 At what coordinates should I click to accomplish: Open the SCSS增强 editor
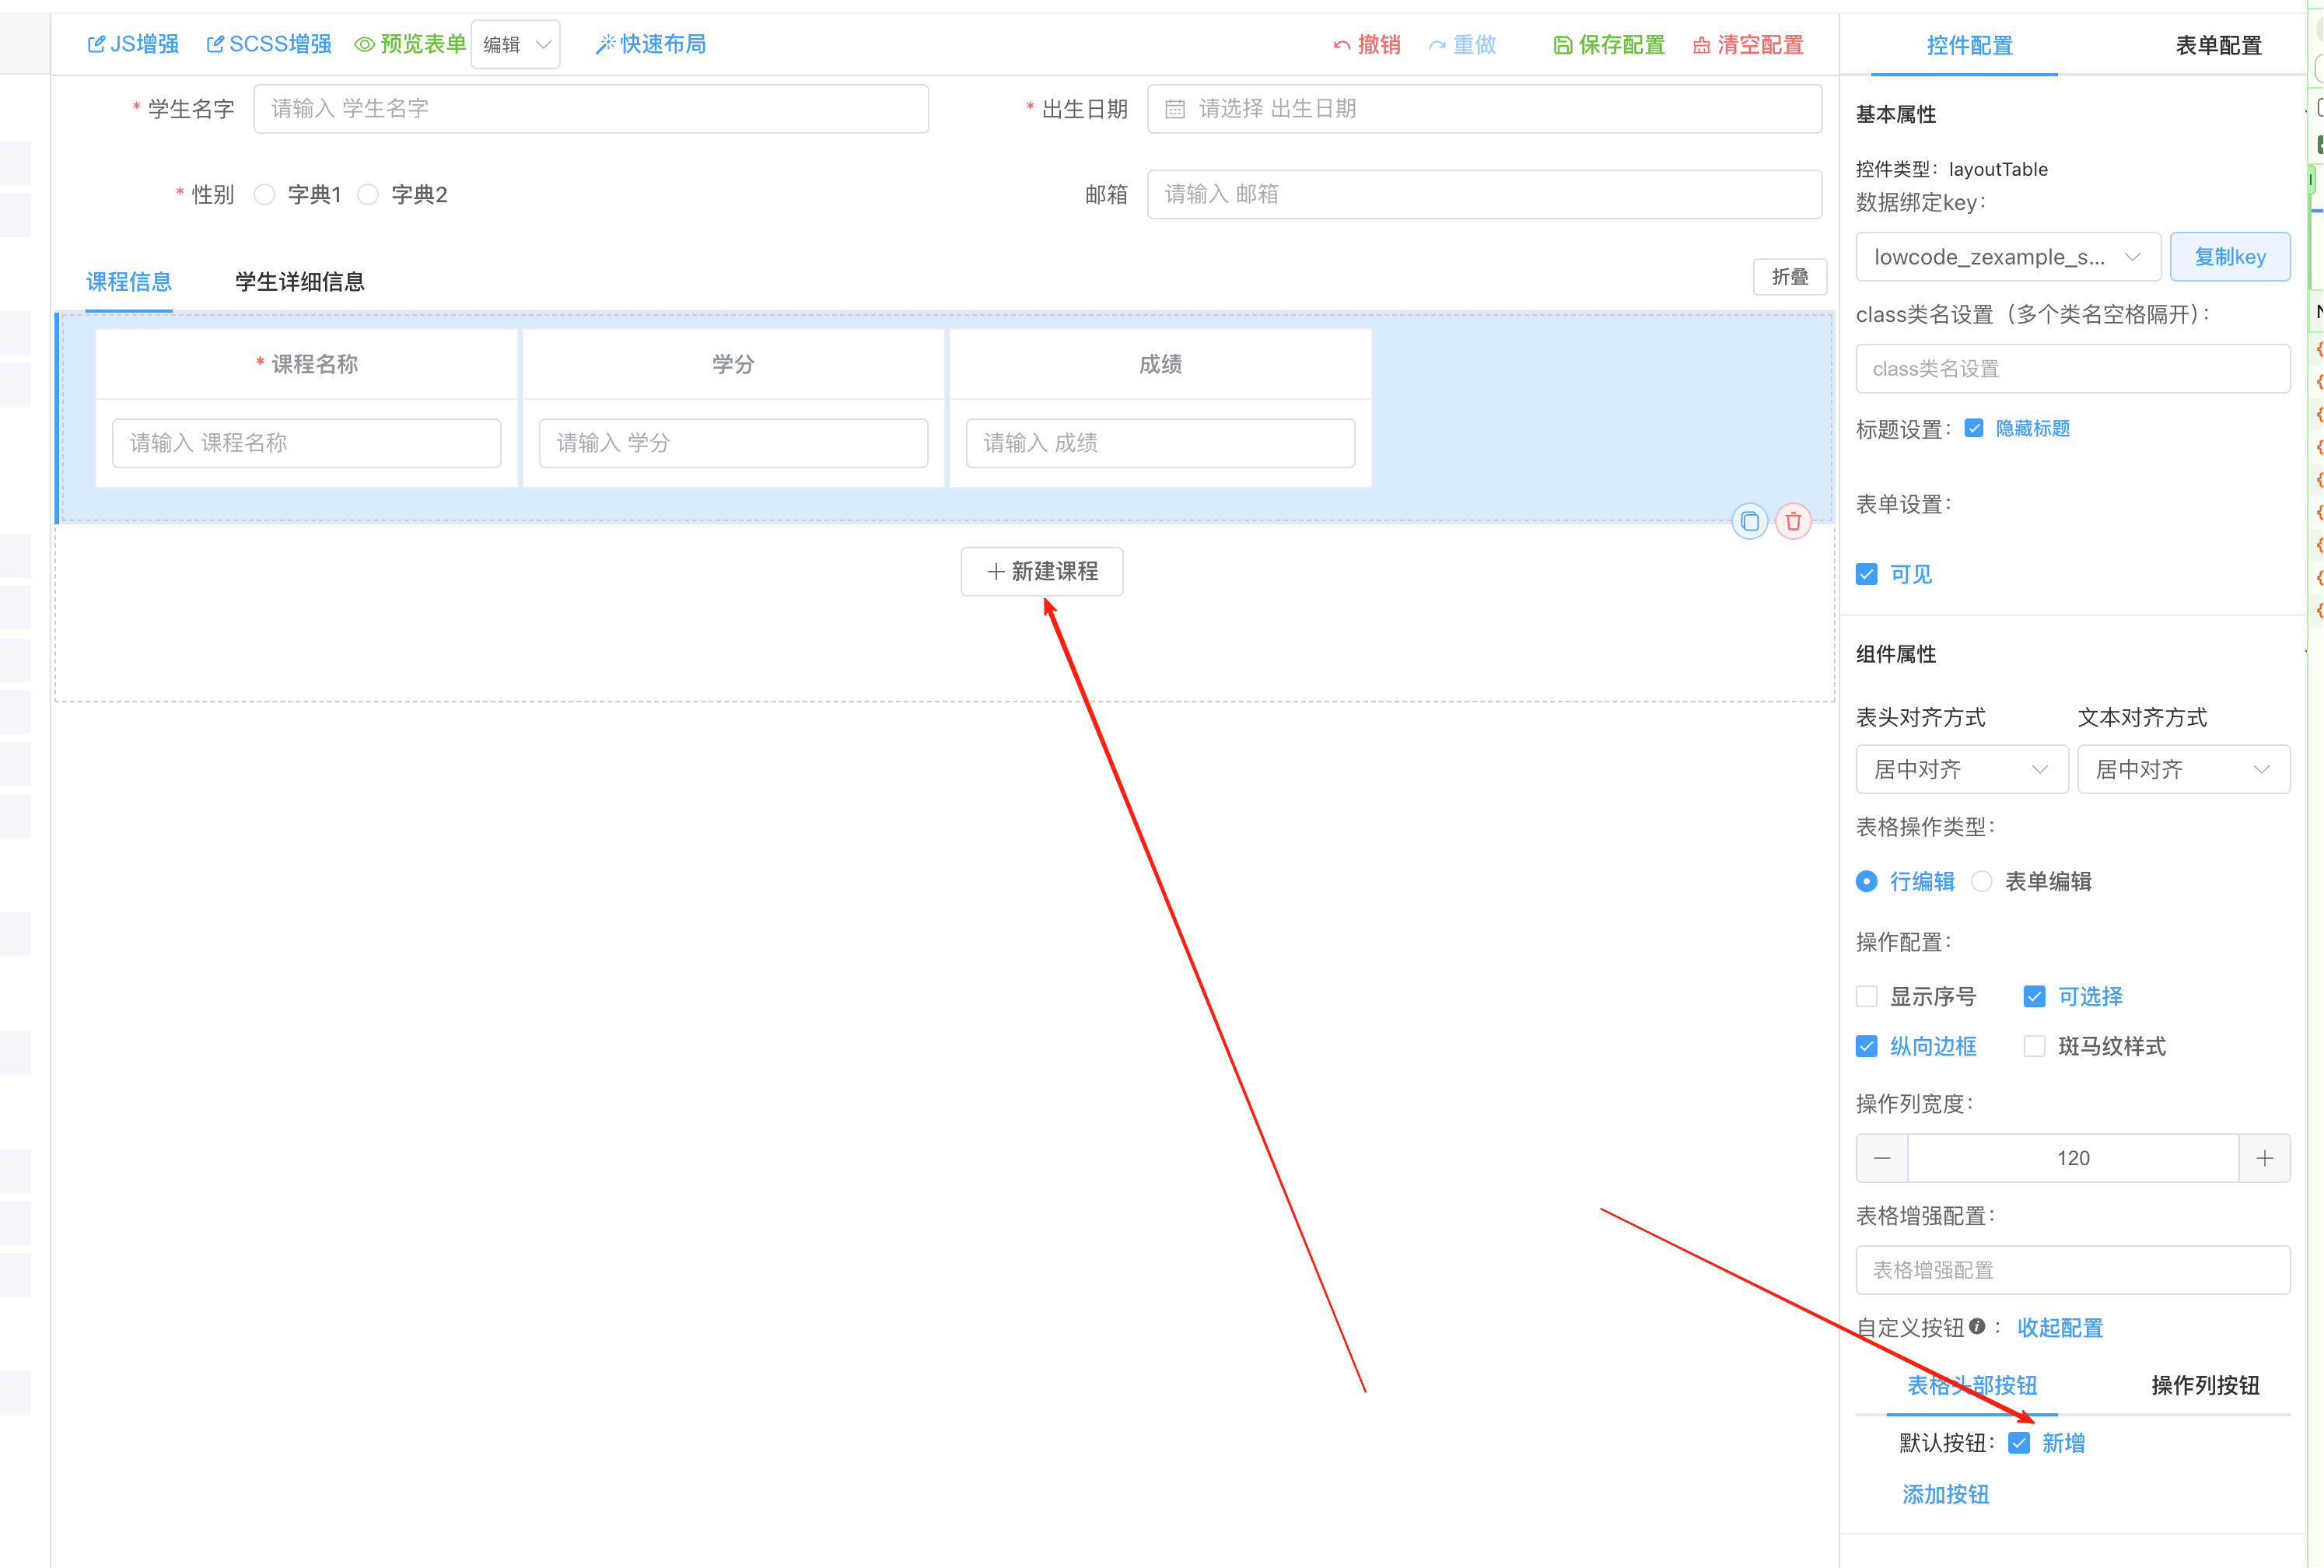268,44
